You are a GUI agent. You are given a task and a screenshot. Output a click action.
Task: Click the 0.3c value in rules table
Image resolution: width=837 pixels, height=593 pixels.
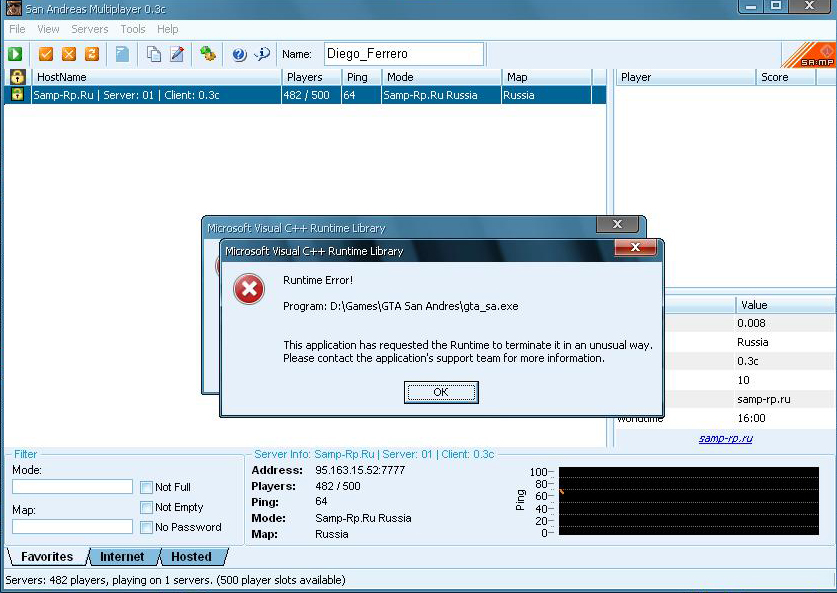pyautogui.click(x=748, y=361)
